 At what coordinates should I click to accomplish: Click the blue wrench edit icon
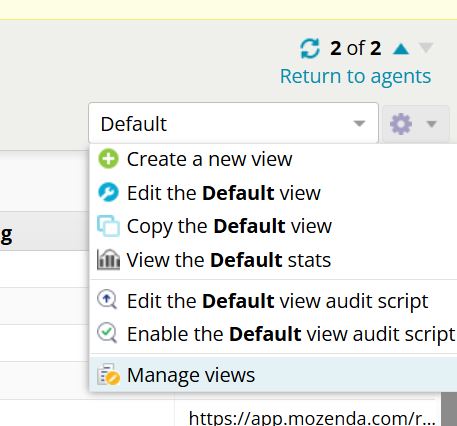tap(108, 192)
